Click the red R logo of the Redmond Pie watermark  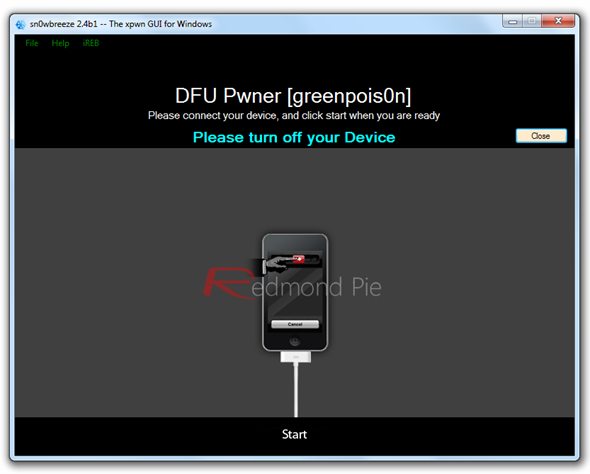pyautogui.click(x=229, y=283)
